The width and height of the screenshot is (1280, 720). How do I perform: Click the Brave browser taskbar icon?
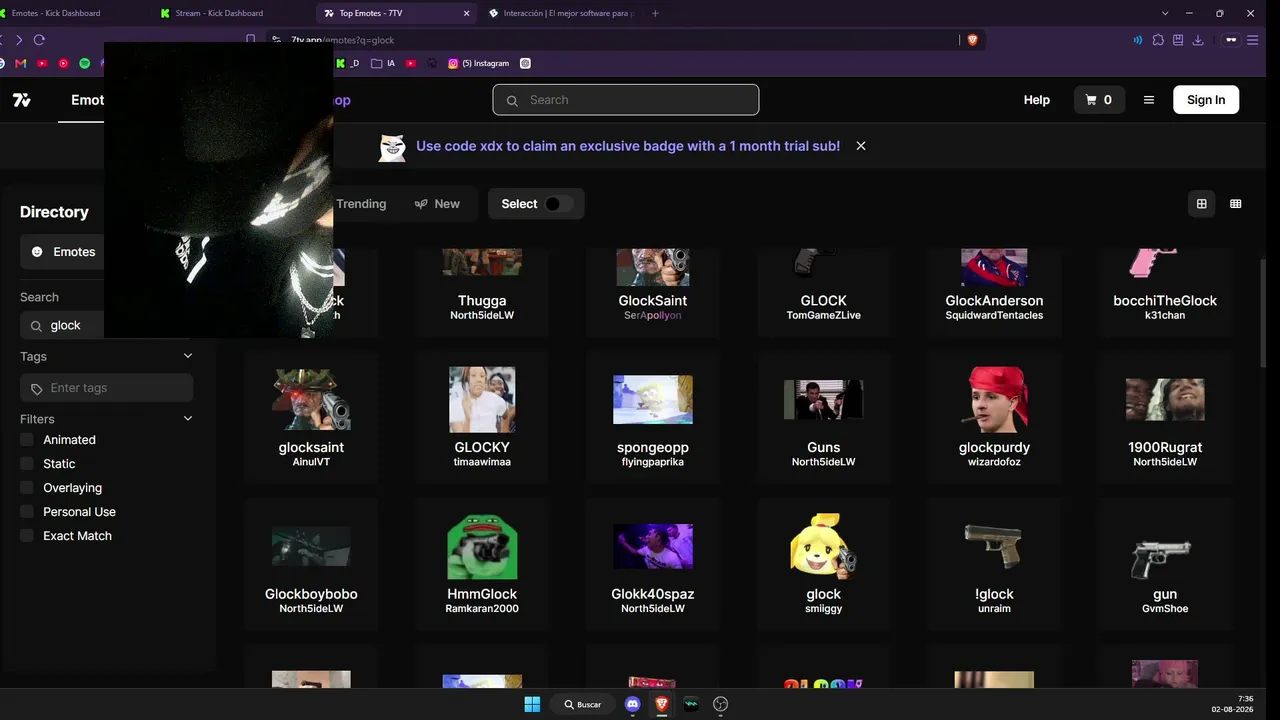pos(661,704)
